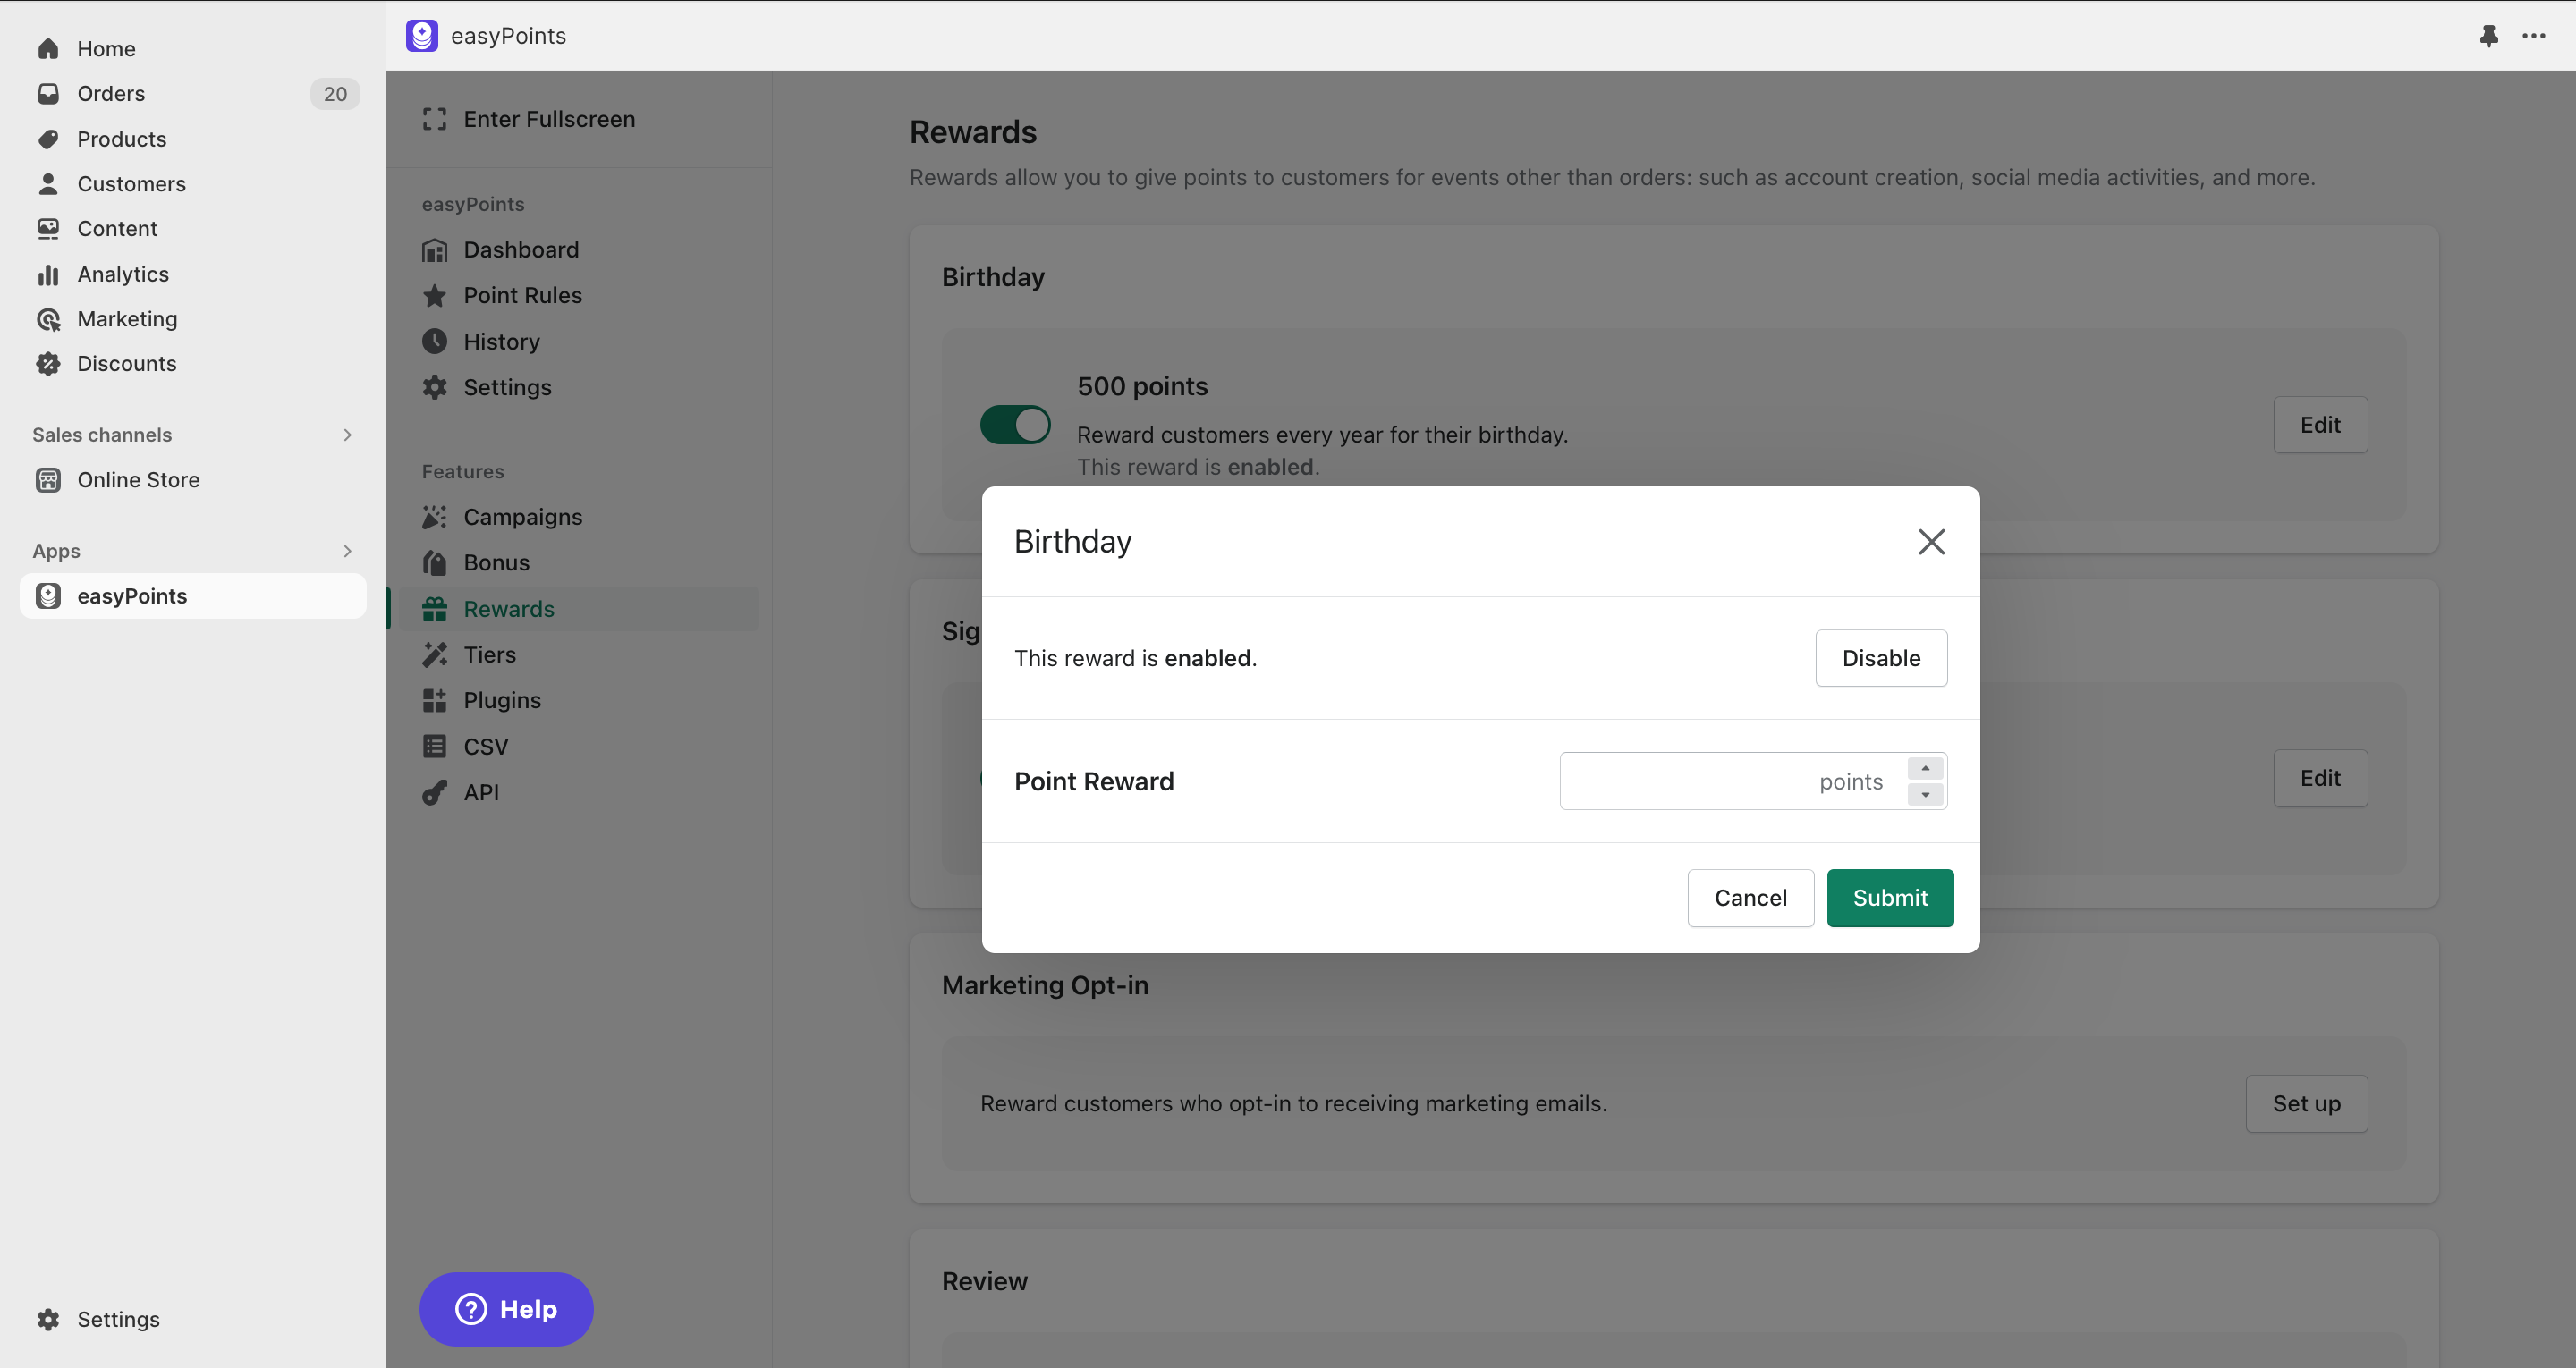Click the Online Store storefront icon
The image size is (2576, 1368).
click(48, 480)
